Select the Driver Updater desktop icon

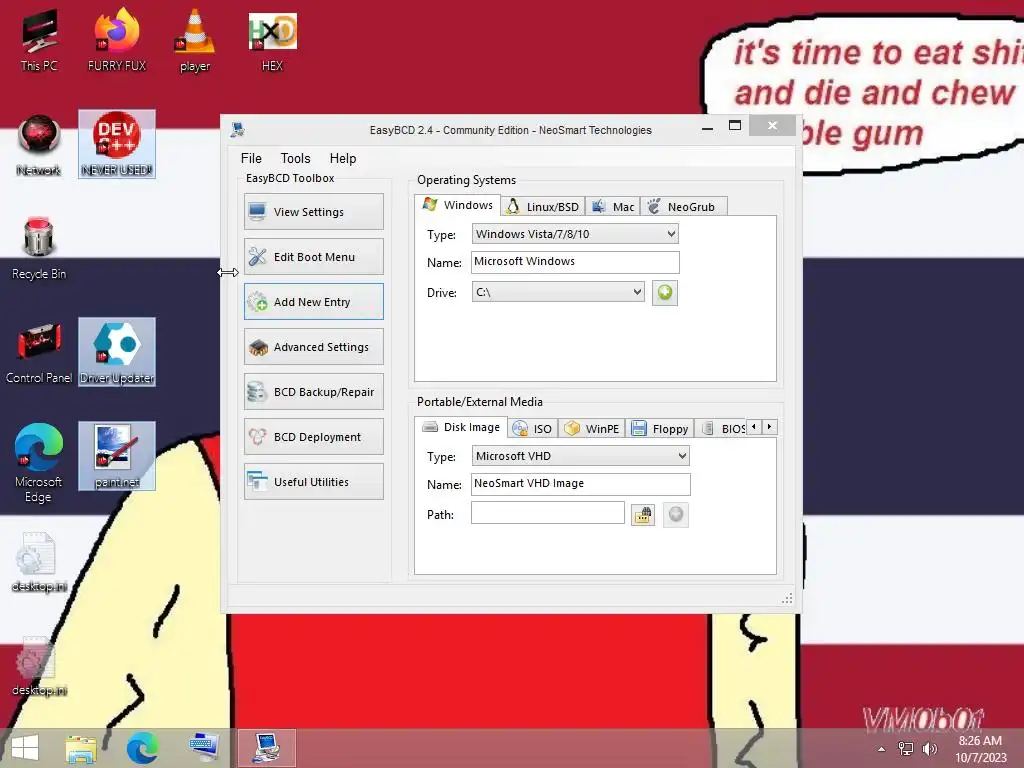117,352
